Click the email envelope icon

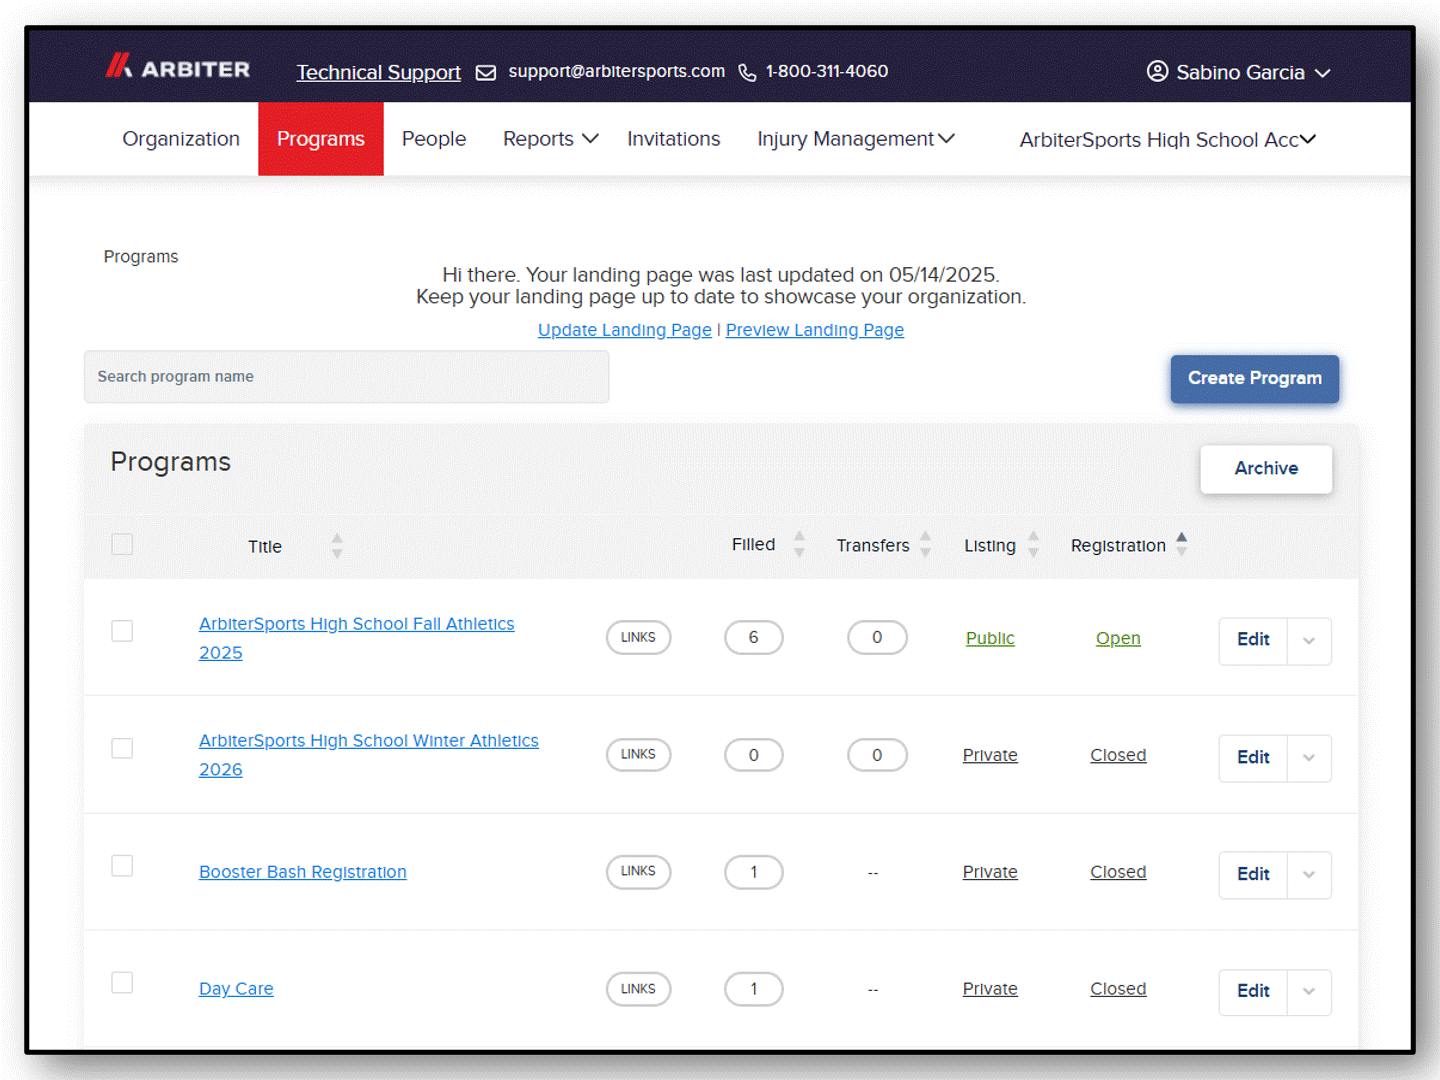click(x=486, y=73)
